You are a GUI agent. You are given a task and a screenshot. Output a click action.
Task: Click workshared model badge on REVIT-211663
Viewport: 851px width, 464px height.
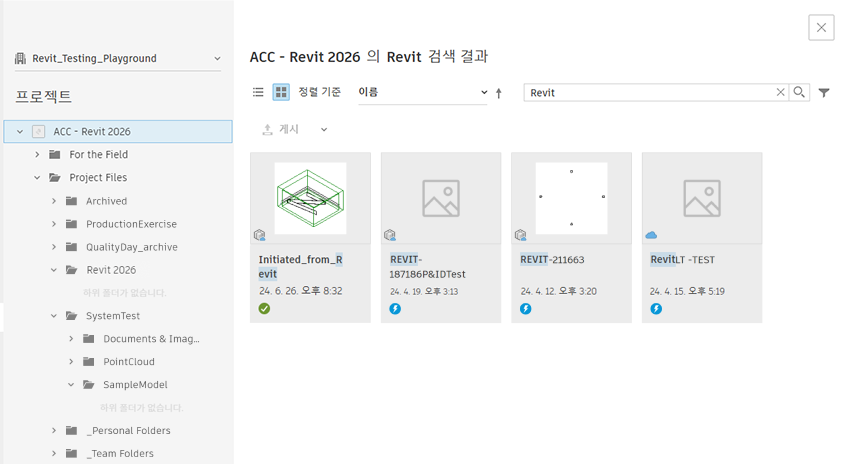(x=520, y=235)
